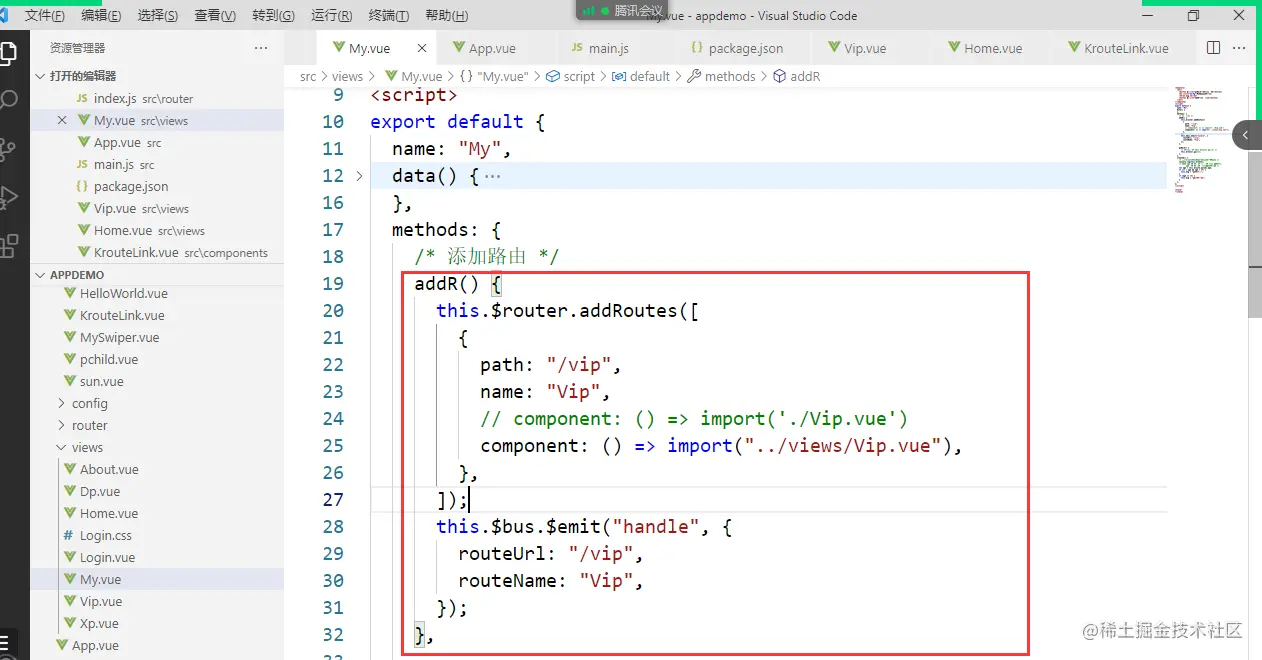Open About.vue in the views folder
This screenshot has width=1262, height=660.
[x=157, y=469]
